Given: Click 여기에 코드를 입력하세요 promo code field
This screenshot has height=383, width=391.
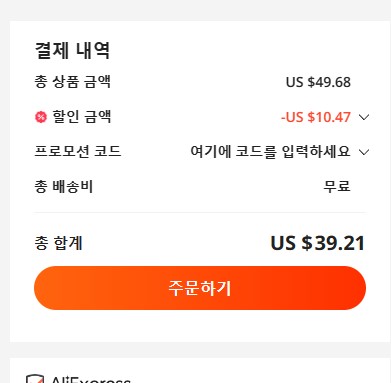Looking at the screenshot, I should (x=270, y=152).
